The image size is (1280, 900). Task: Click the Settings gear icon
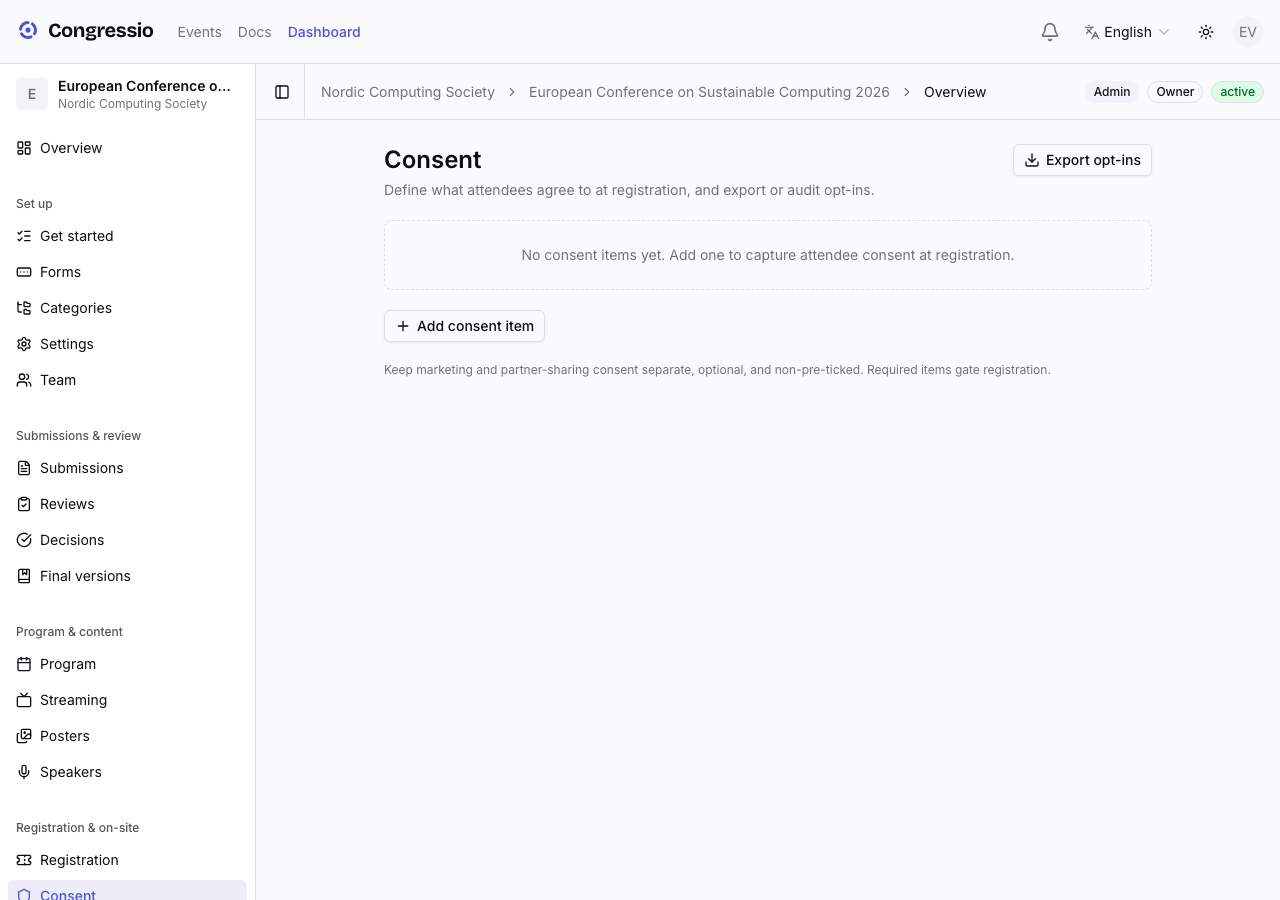tap(24, 344)
